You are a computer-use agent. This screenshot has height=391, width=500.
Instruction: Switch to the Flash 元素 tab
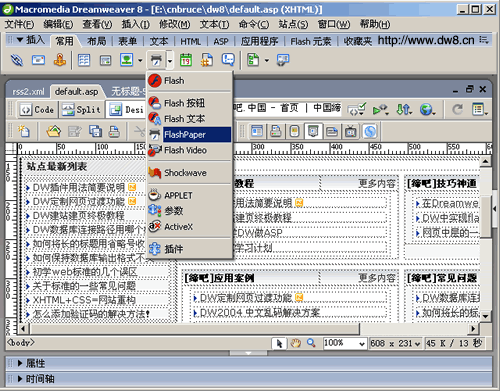311,42
